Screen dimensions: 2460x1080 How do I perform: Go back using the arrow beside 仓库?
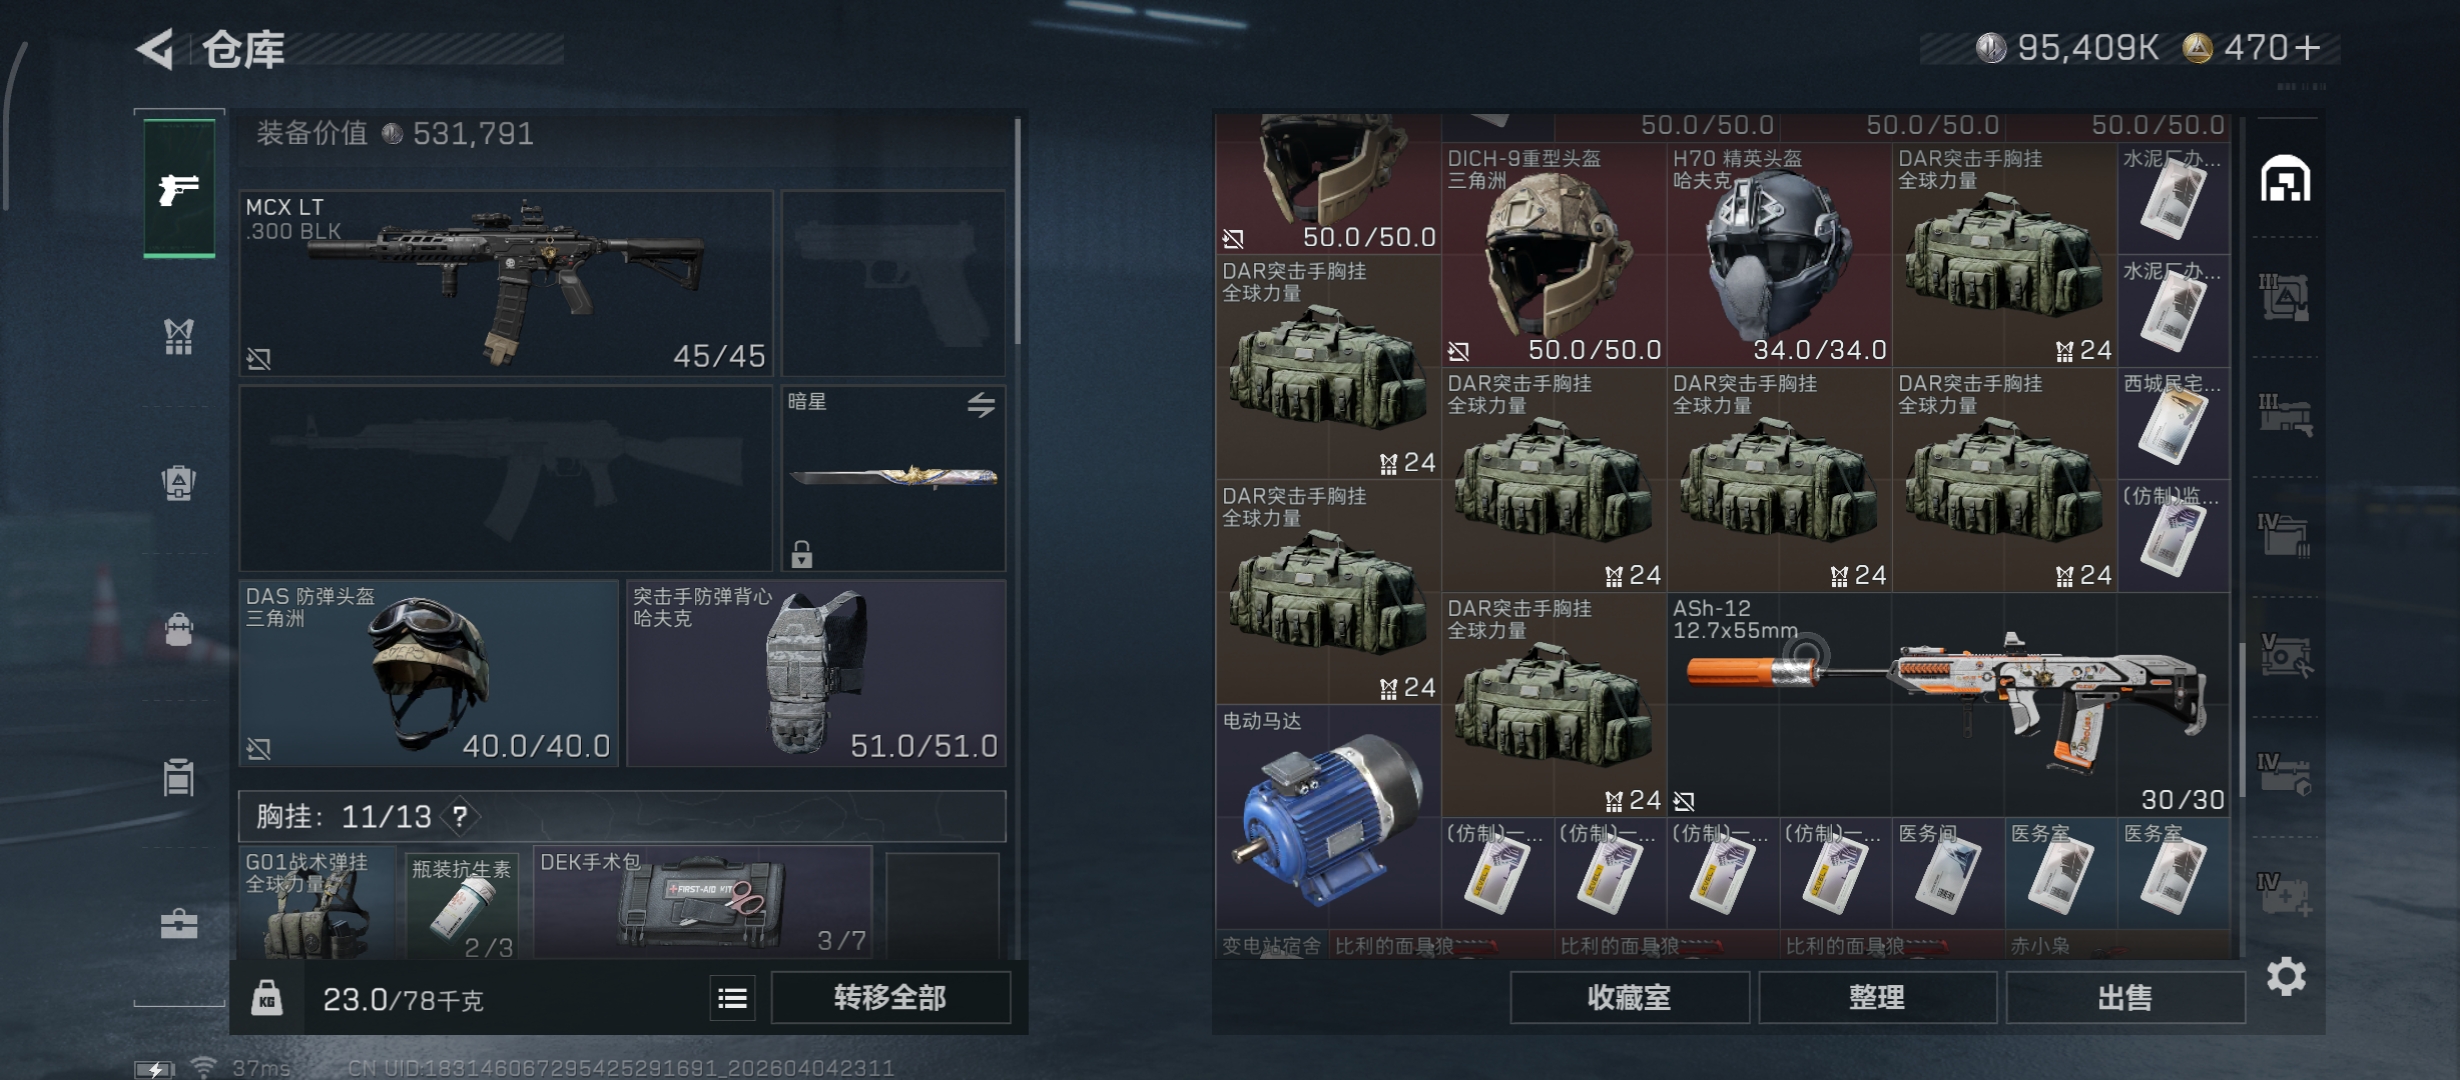click(x=155, y=48)
